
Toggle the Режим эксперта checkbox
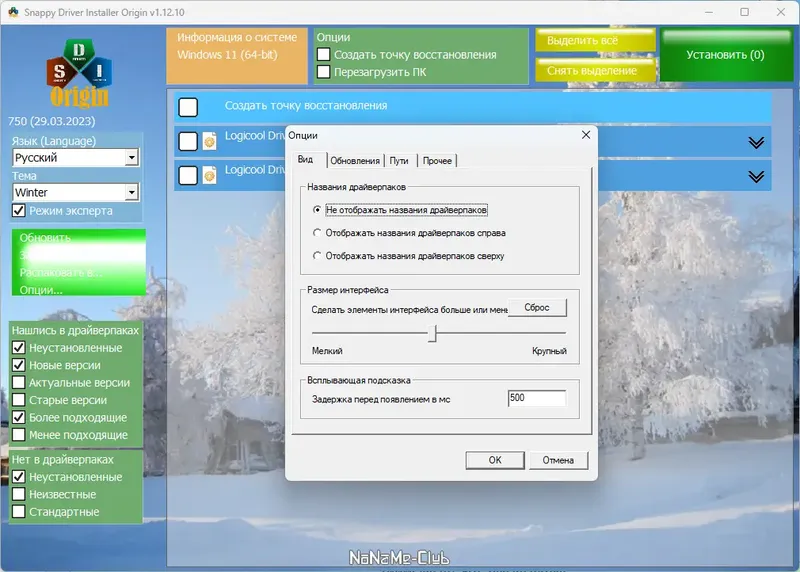click(x=19, y=210)
